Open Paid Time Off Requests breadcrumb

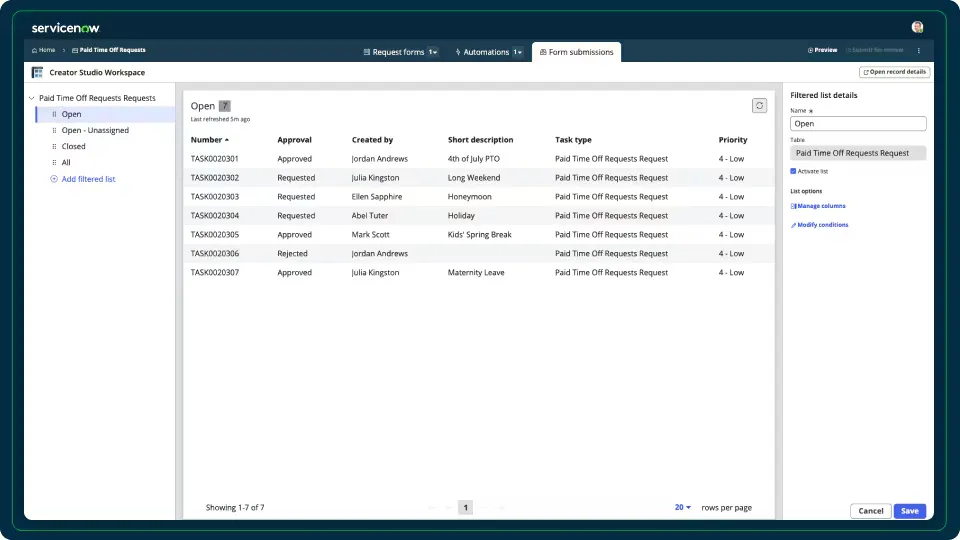(x=108, y=50)
